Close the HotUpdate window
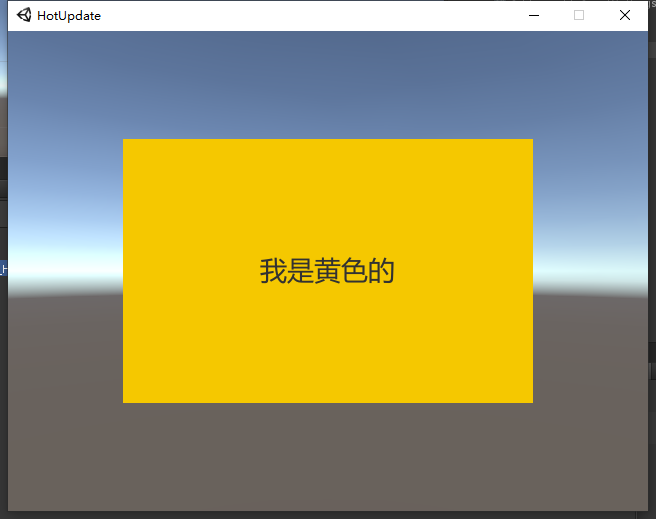The width and height of the screenshot is (656, 519). click(625, 15)
